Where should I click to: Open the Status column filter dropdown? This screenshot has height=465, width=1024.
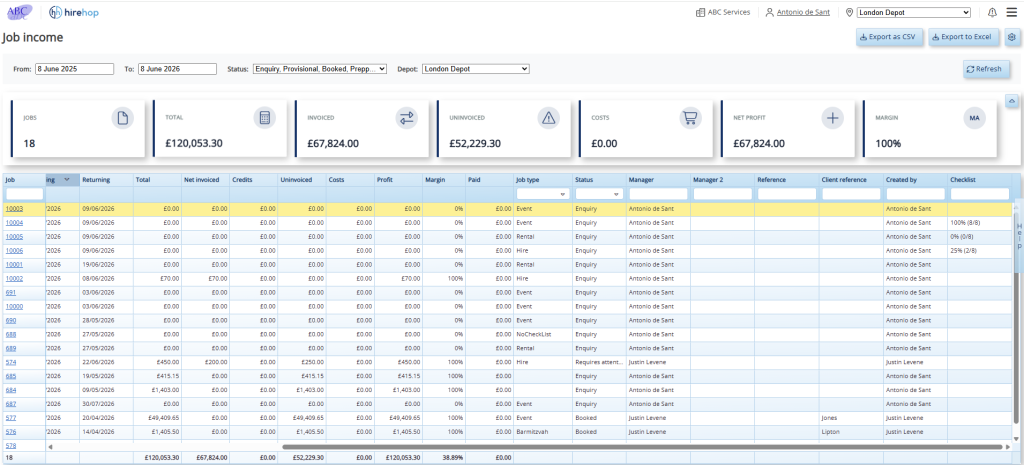point(599,194)
